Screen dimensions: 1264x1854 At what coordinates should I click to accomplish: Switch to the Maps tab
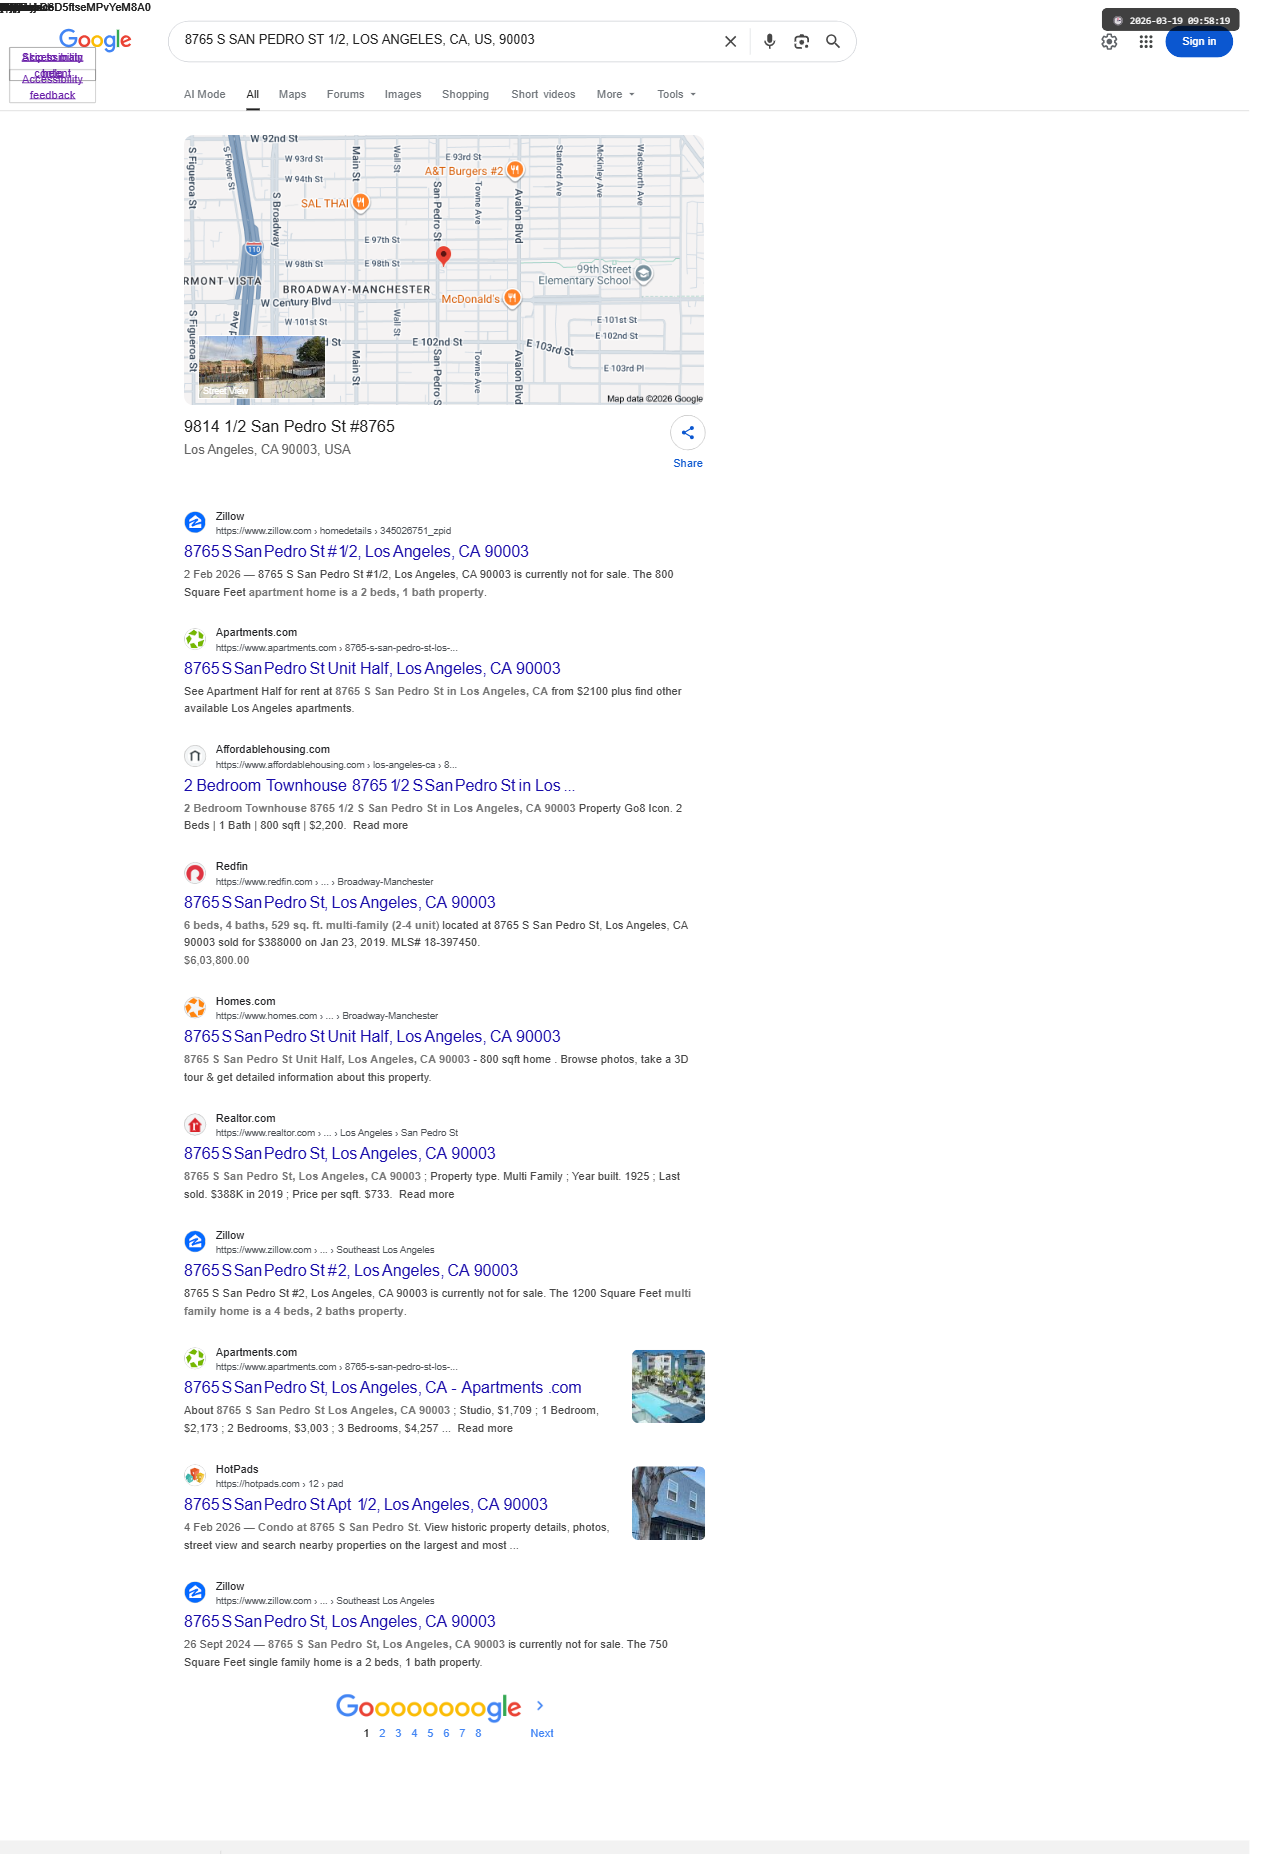pos(292,94)
